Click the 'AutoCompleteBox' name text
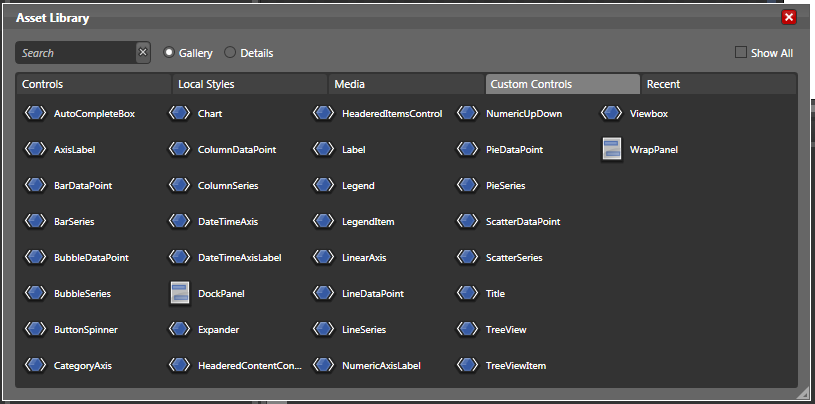The width and height of the screenshot is (815, 404). tap(95, 113)
